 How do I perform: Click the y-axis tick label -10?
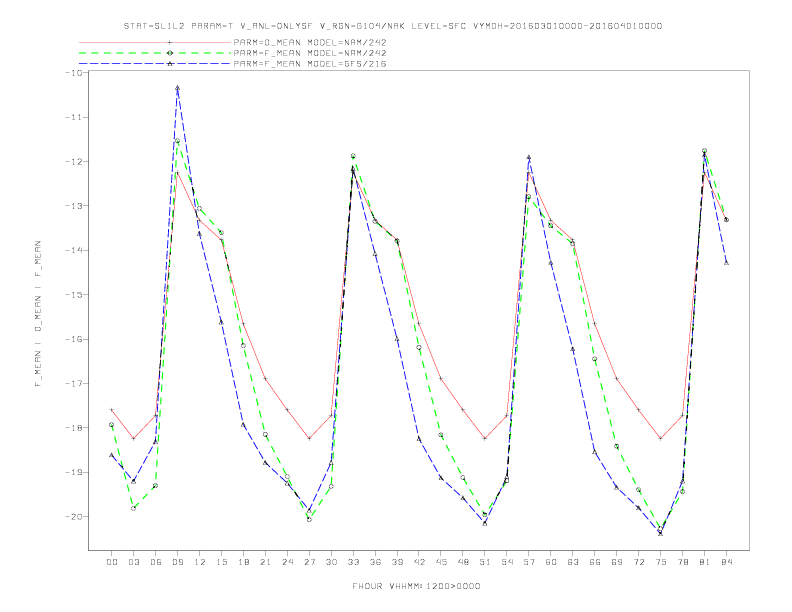point(74,73)
